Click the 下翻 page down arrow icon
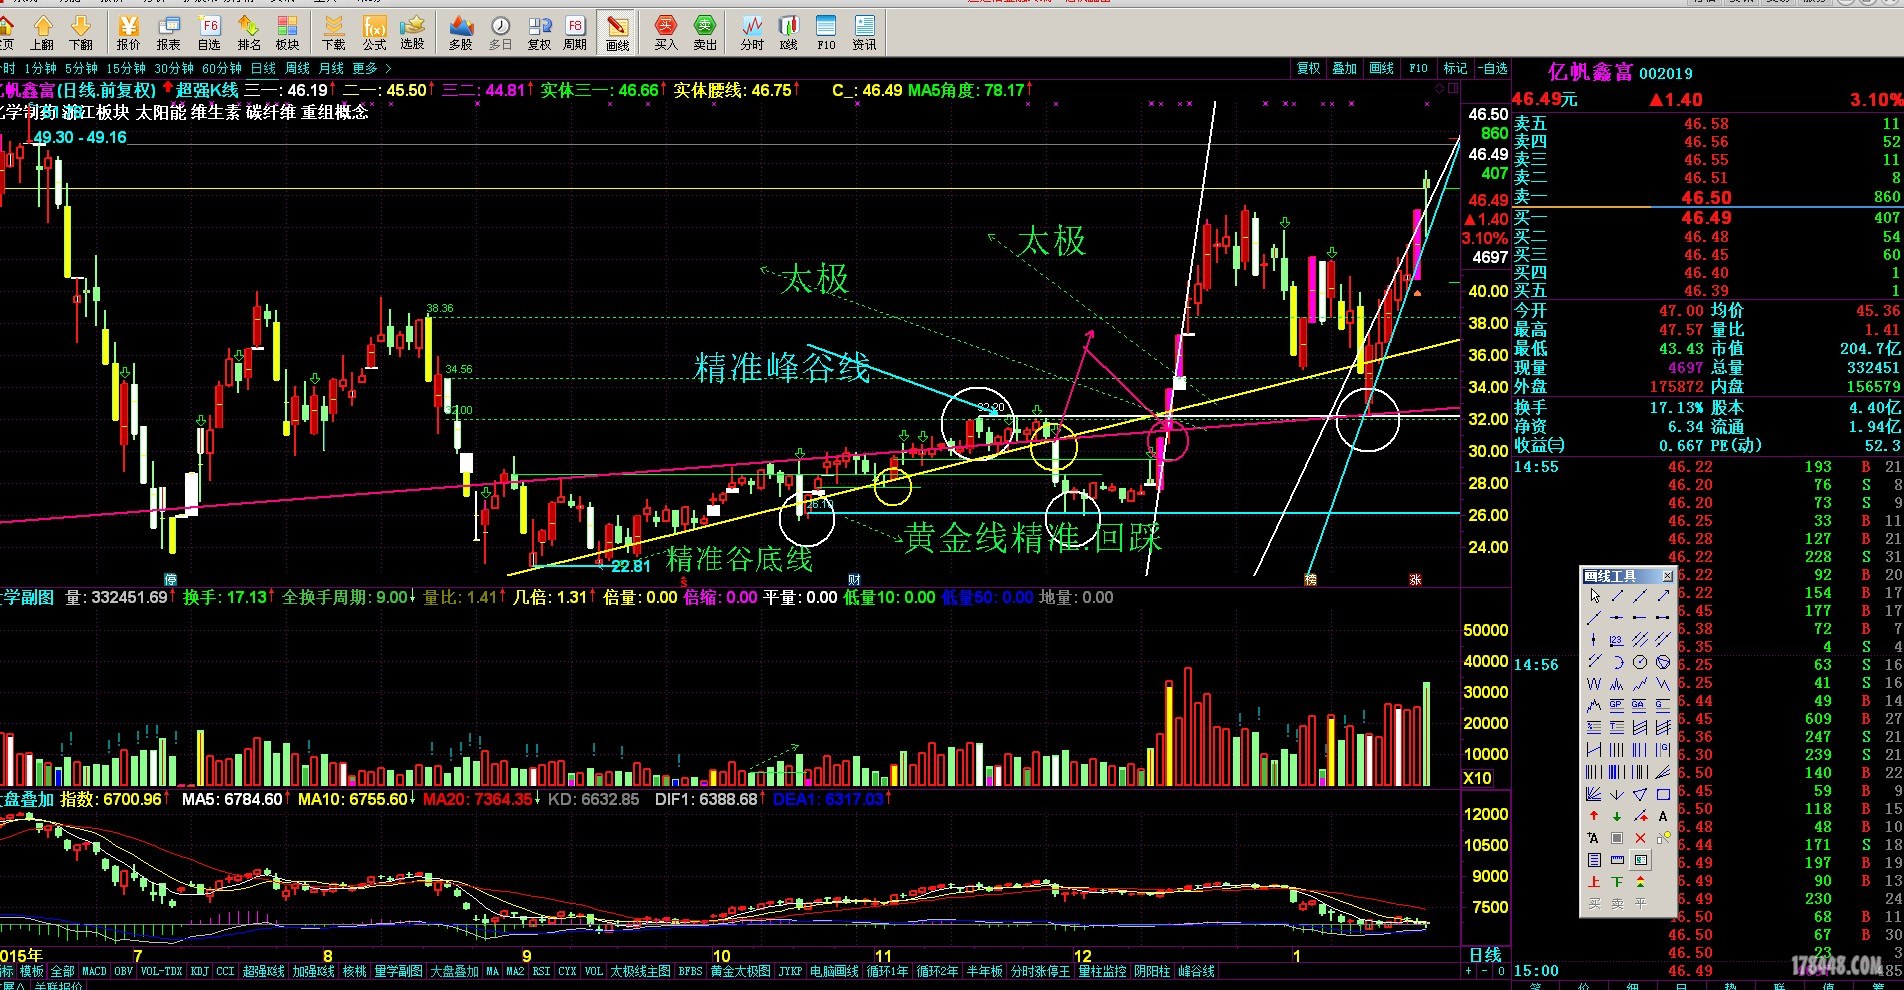1904x990 pixels. tap(81, 33)
